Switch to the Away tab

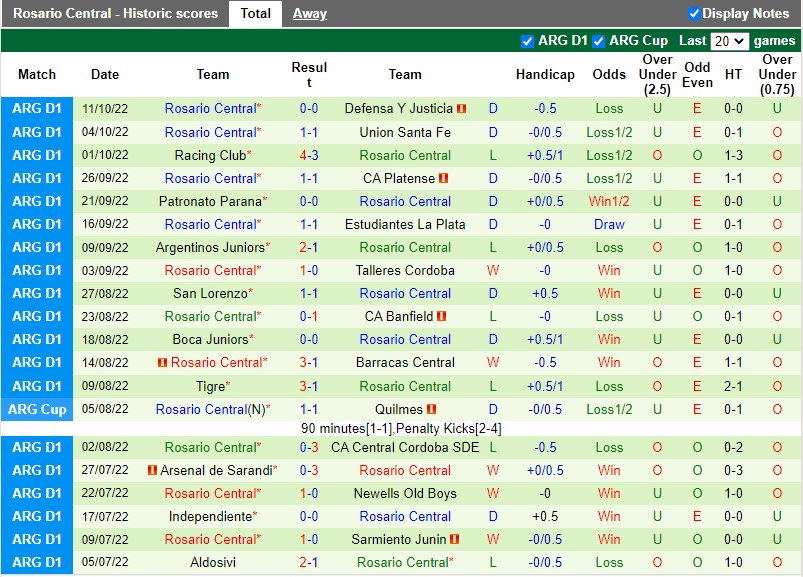309,14
